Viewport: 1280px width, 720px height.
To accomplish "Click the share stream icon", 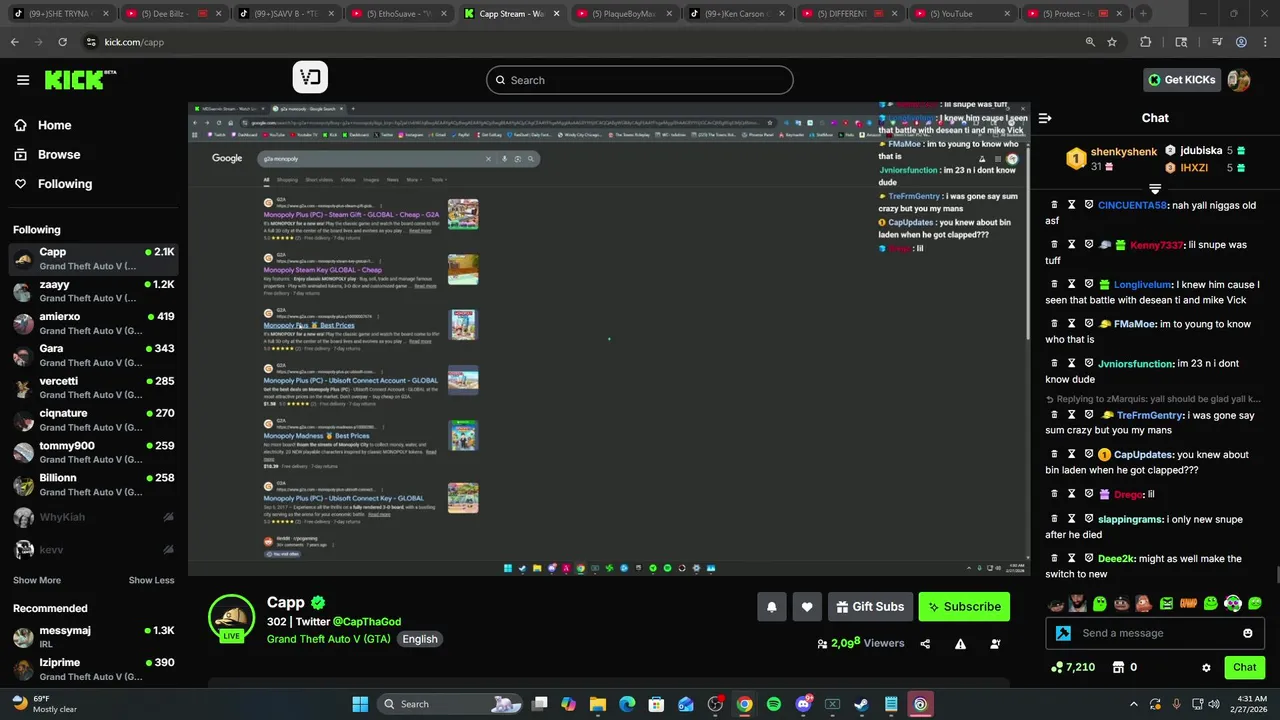I will pos(925,644).
